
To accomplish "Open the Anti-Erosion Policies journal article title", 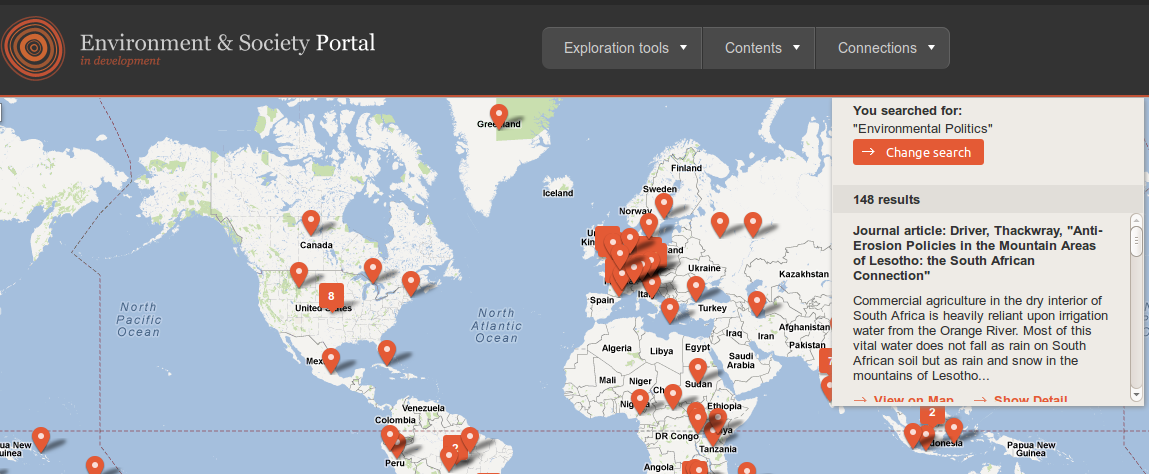I will (x=977, y=252).
